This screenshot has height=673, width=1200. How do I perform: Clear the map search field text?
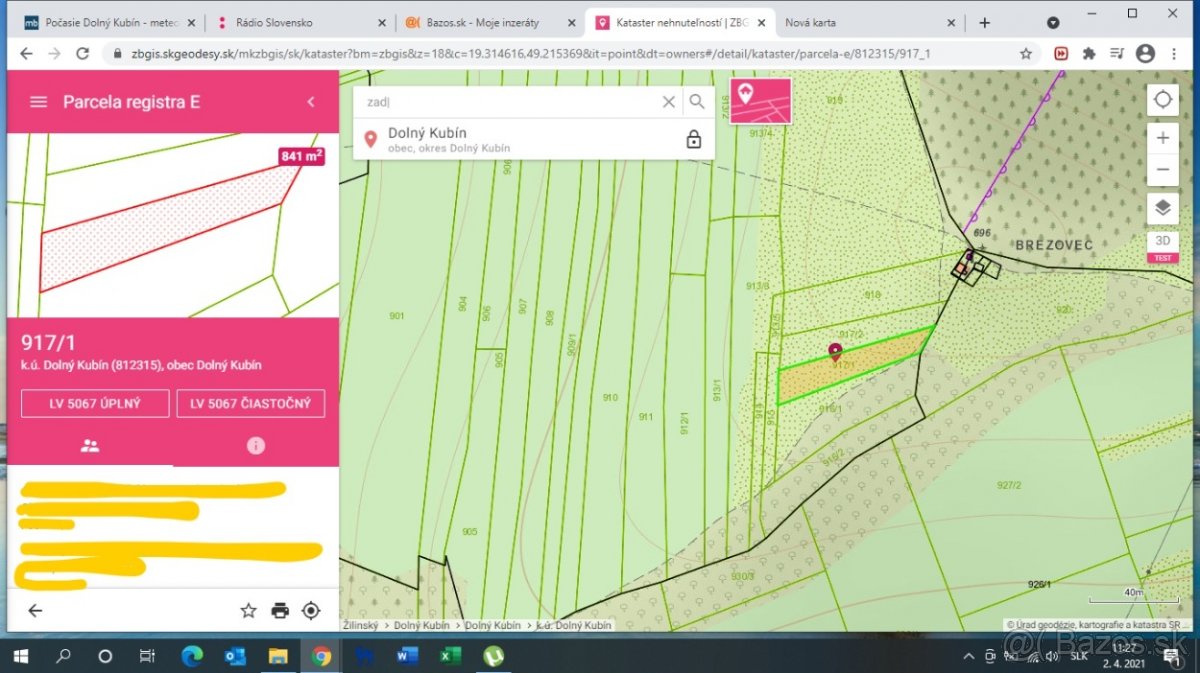669,102
